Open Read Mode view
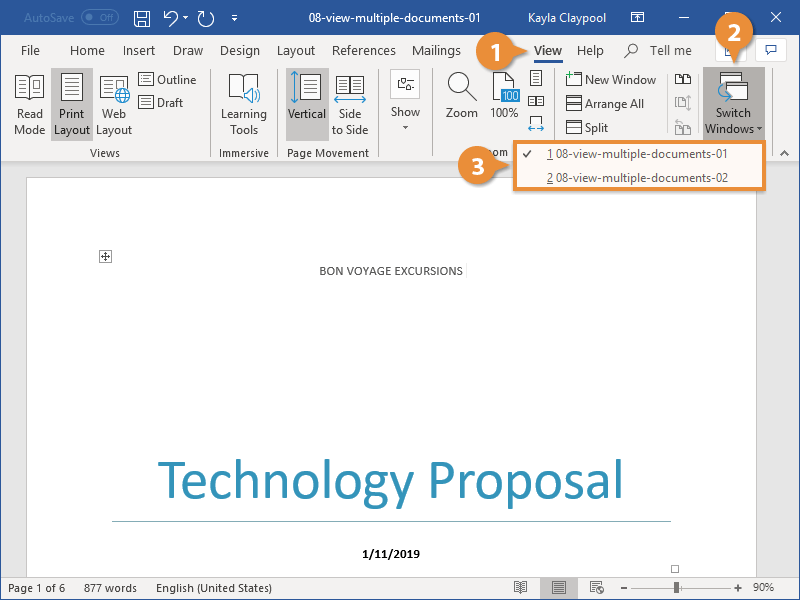 pos(30,104)
